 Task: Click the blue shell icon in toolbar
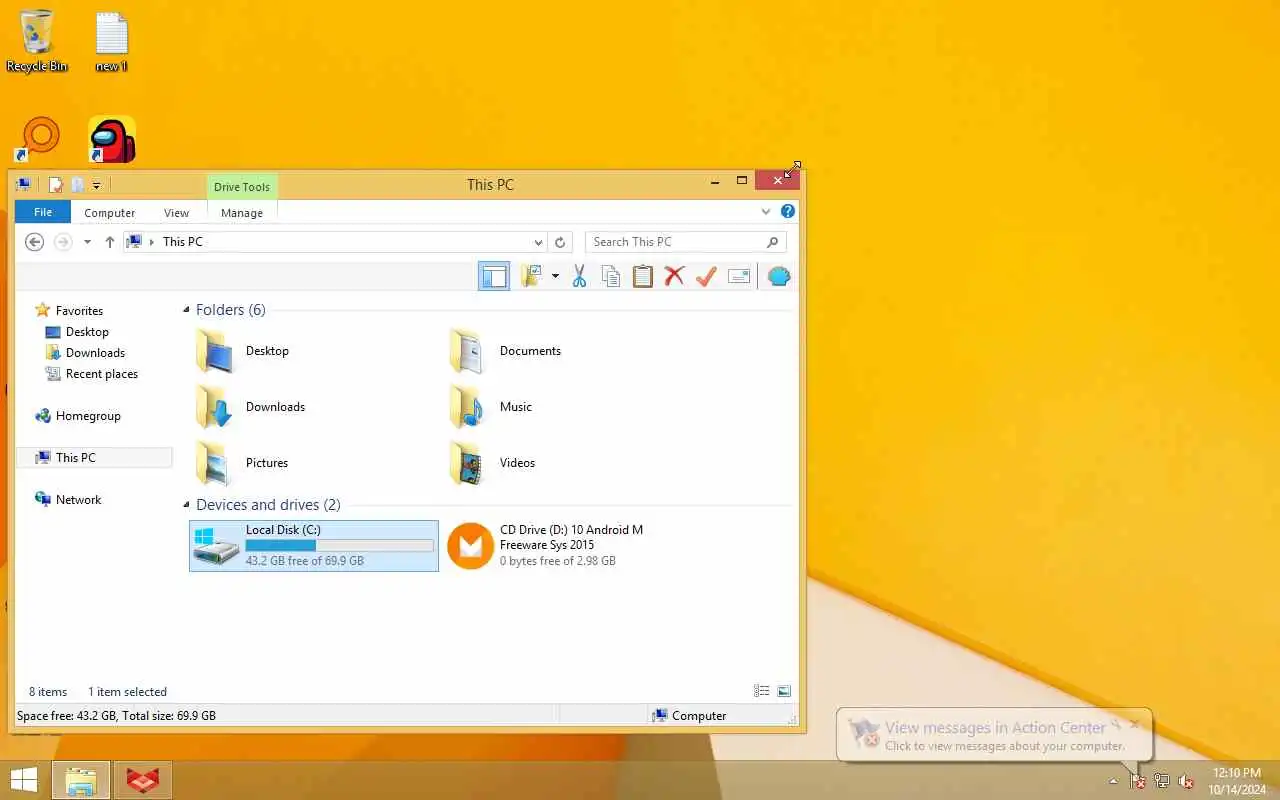tap(779, 277)
